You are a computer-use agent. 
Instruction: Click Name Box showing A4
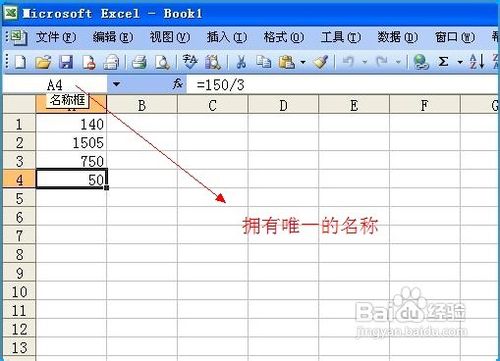pyautogui.click(x=55, y=85)
